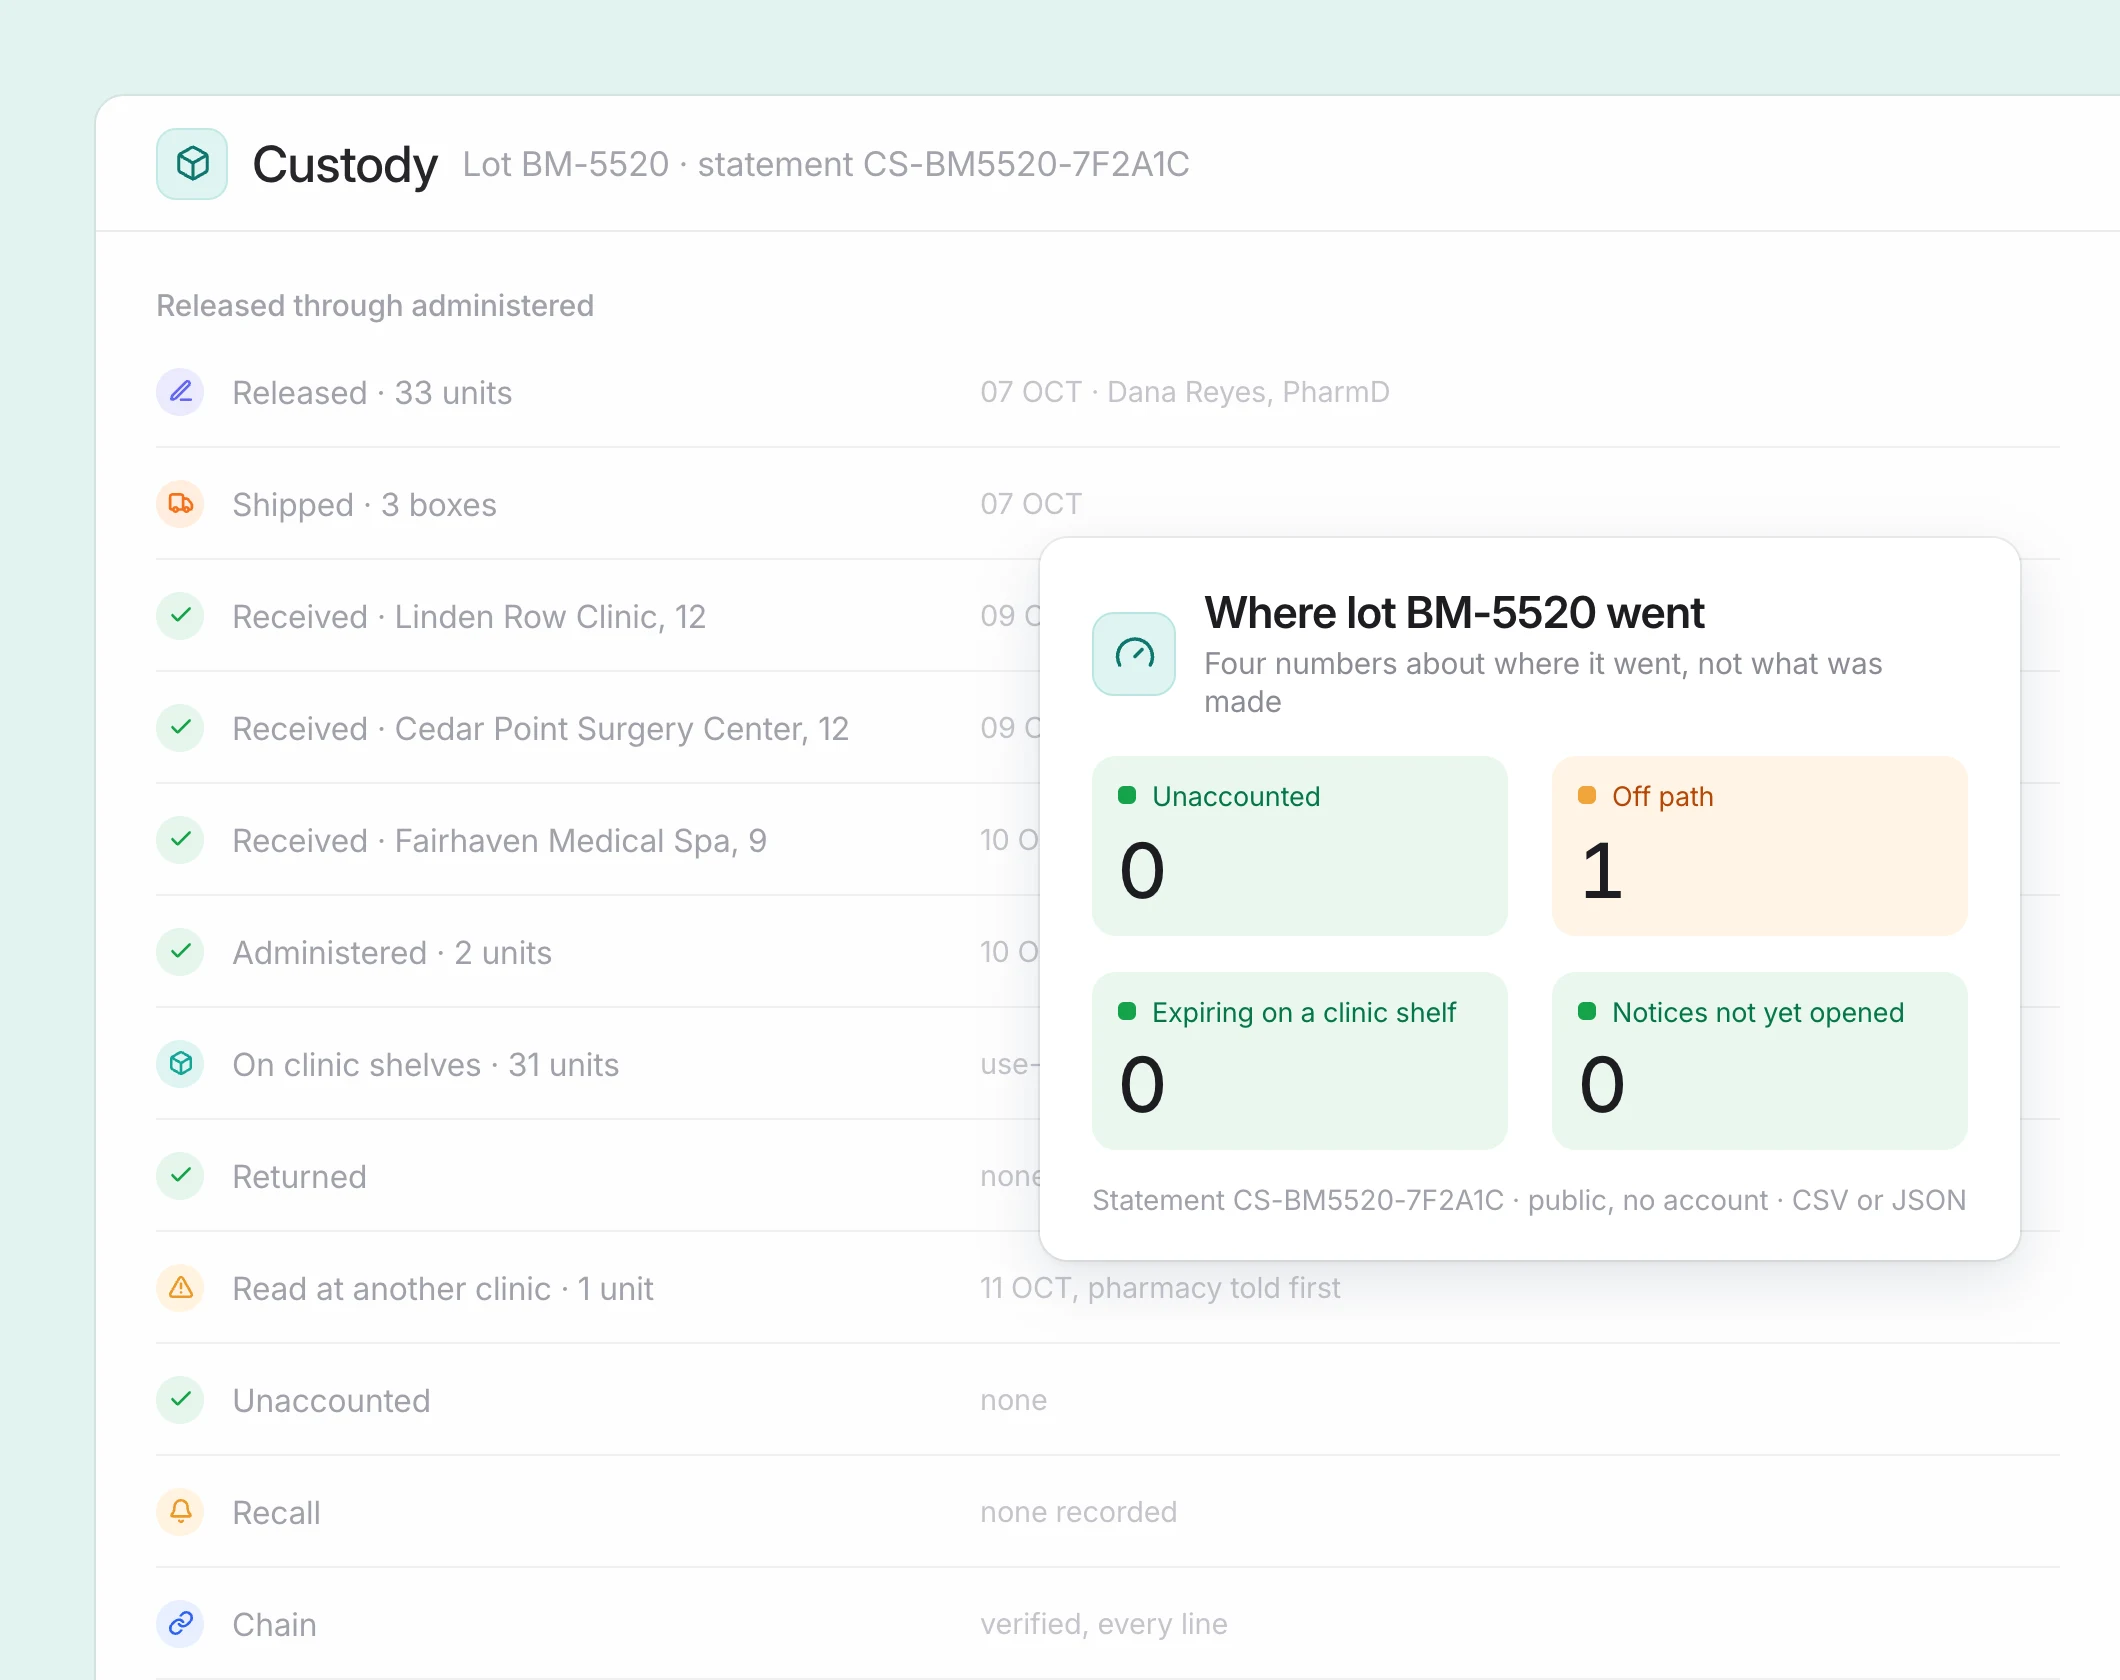The image size is (2120, 1680).
Task: Click the checkmark for Linden Row Clinic
Action: pos(181,616)
